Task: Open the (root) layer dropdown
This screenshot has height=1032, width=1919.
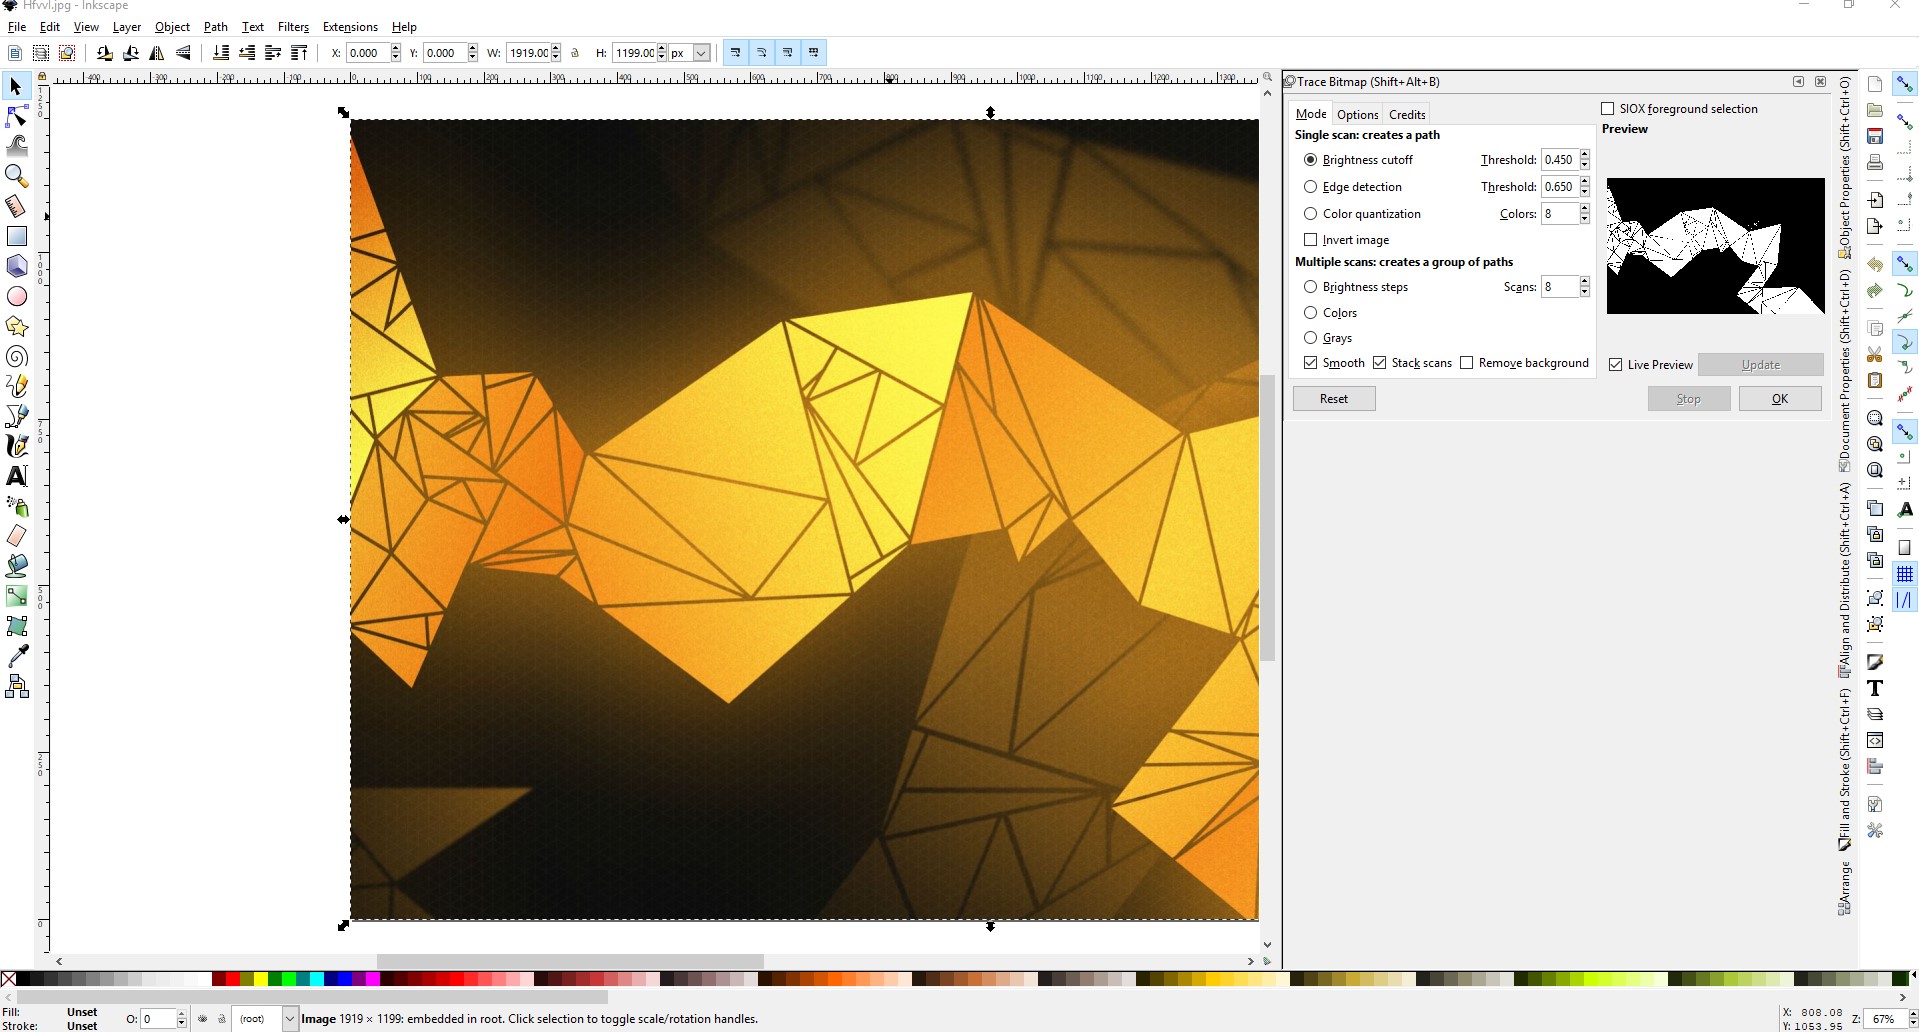Action: (x=290, y=1019)
